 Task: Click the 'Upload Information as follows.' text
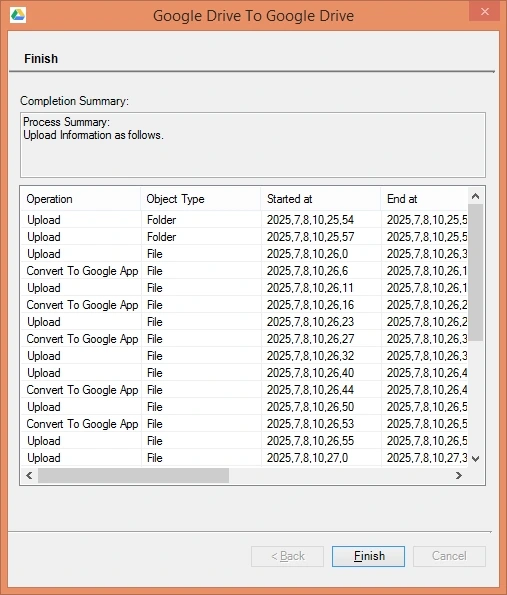pyautogui.click(x=93, y=135)
